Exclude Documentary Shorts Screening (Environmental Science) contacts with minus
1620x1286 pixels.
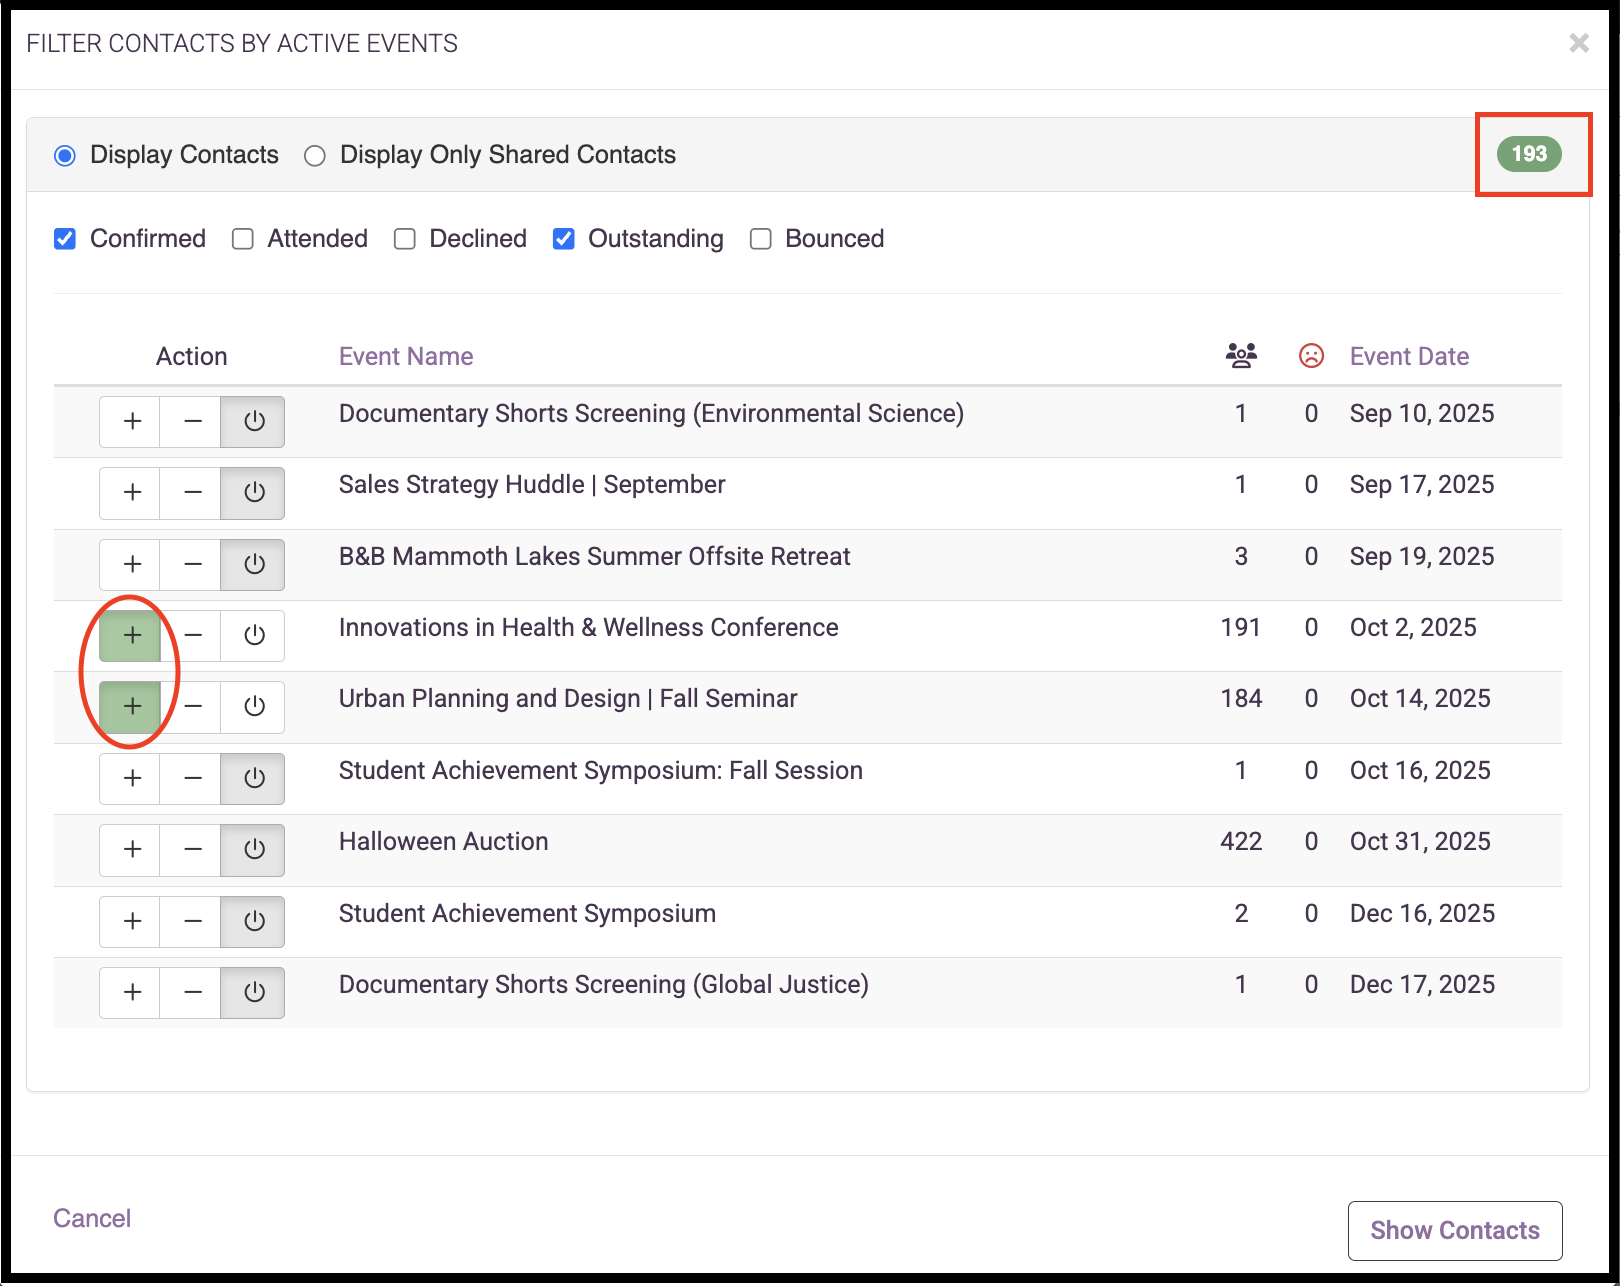tap(192, 421)
